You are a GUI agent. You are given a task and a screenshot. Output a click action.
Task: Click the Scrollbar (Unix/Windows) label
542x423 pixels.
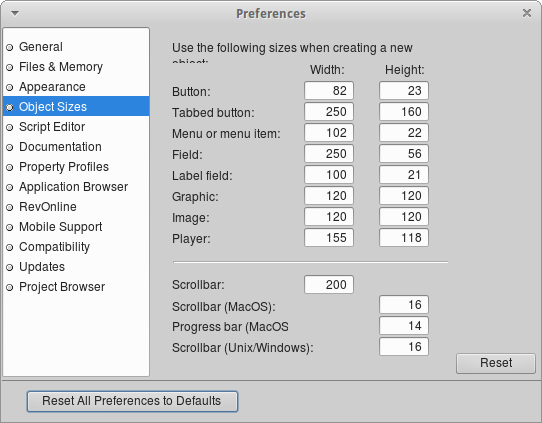pyautogui.click(x=243, y=348)
